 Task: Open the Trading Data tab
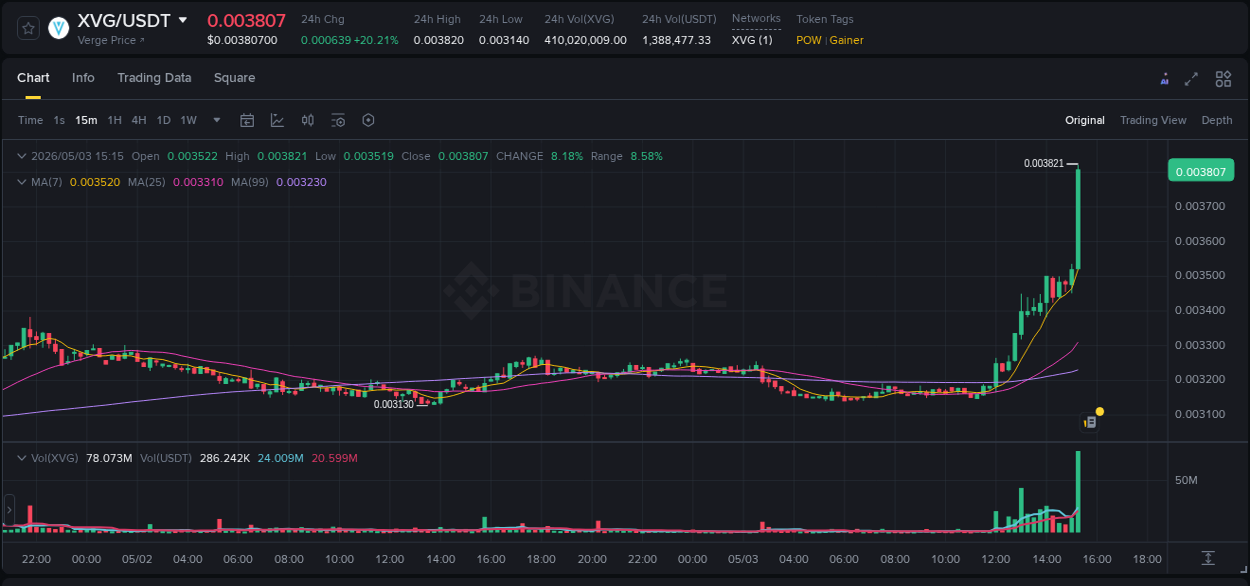point(154,78)
